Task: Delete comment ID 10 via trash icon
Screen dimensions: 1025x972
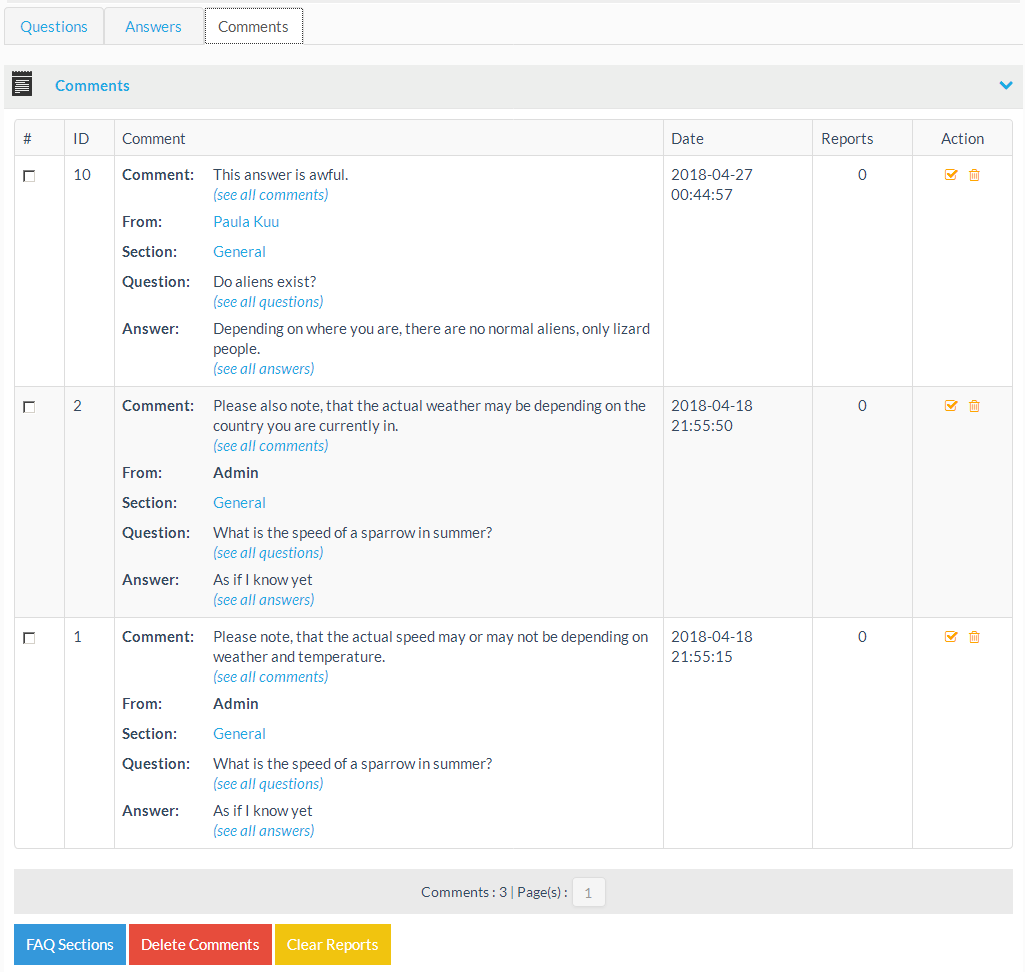Action: tap(974, 175)
